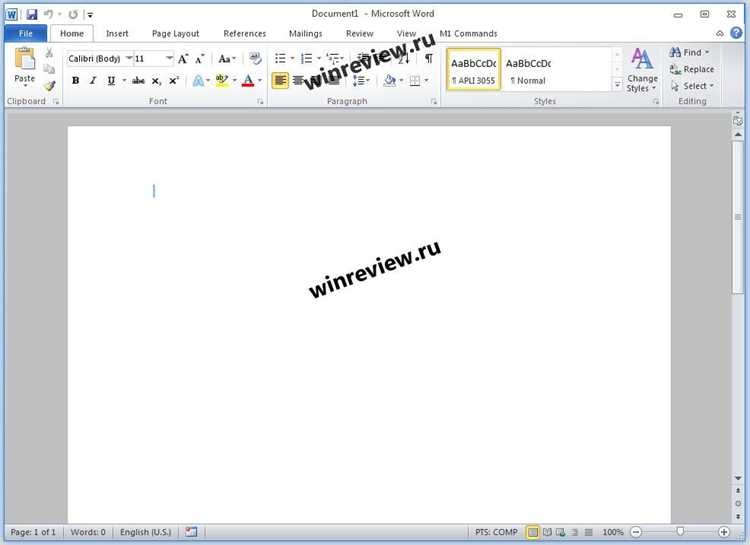This screenshot has width=750, height=545.
Task: Grow font size with the large A
Action: [x=183, y=59]
